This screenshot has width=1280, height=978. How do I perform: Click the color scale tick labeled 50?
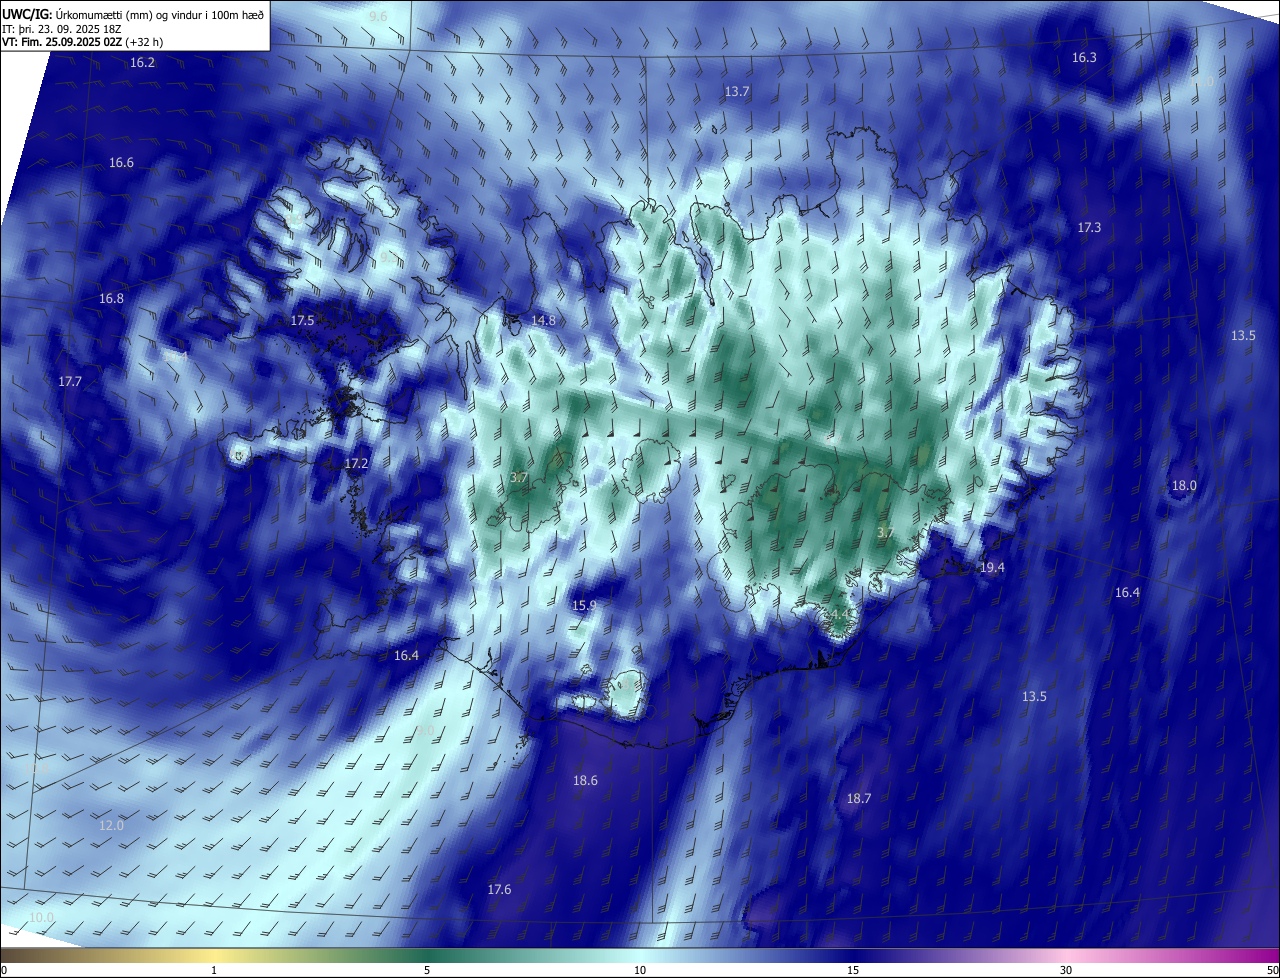pyautogui.click(x=1271, y=970)
